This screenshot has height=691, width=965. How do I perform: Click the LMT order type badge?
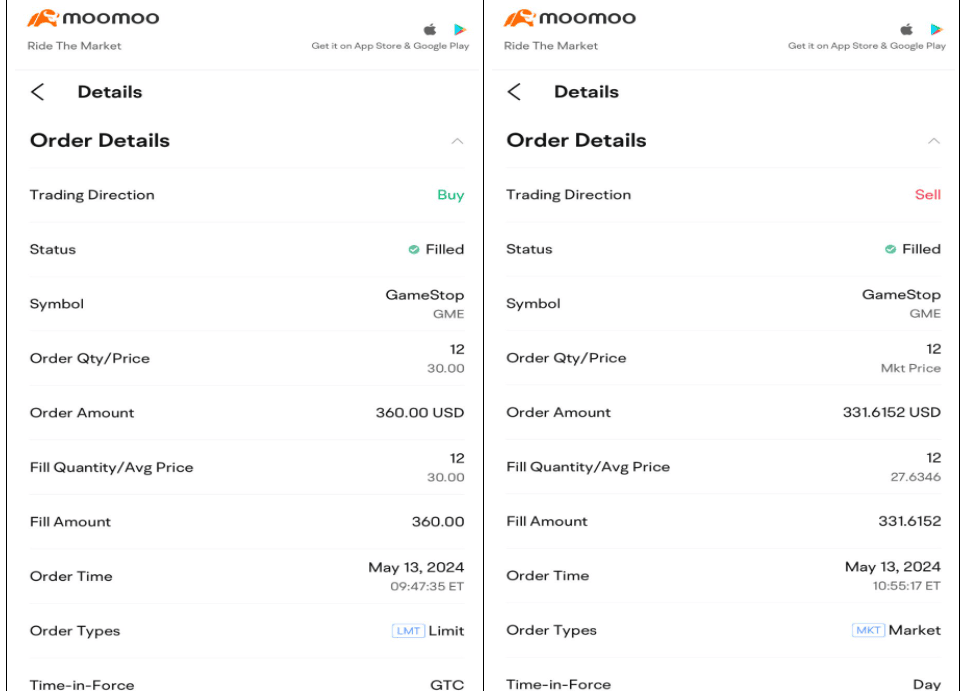pos(408,631)
